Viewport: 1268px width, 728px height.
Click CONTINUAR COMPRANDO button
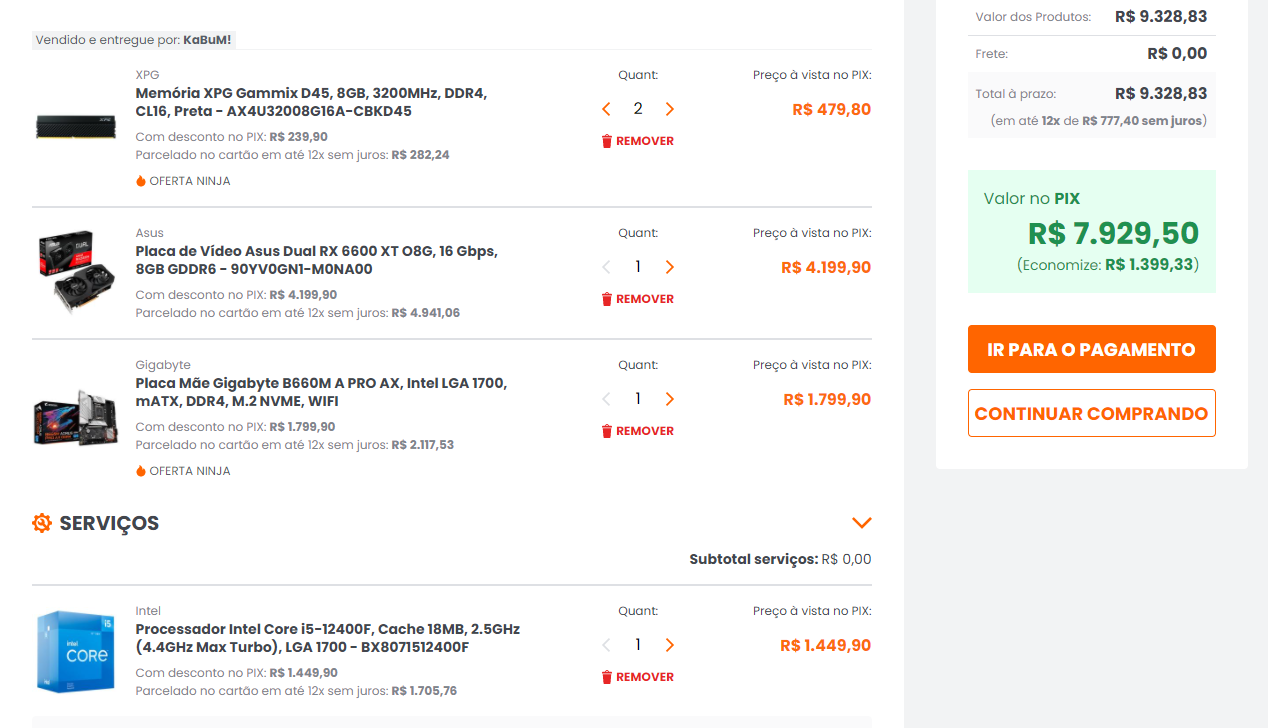(x=1092, y=413)
